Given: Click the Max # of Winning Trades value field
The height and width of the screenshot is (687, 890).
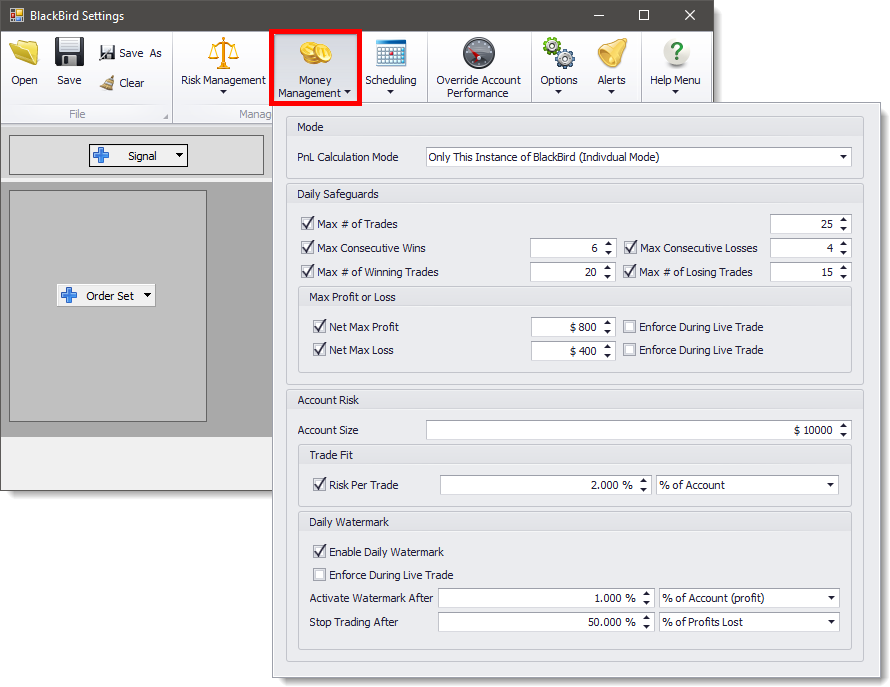Looking at the screenshot, I should pos(566,272).
